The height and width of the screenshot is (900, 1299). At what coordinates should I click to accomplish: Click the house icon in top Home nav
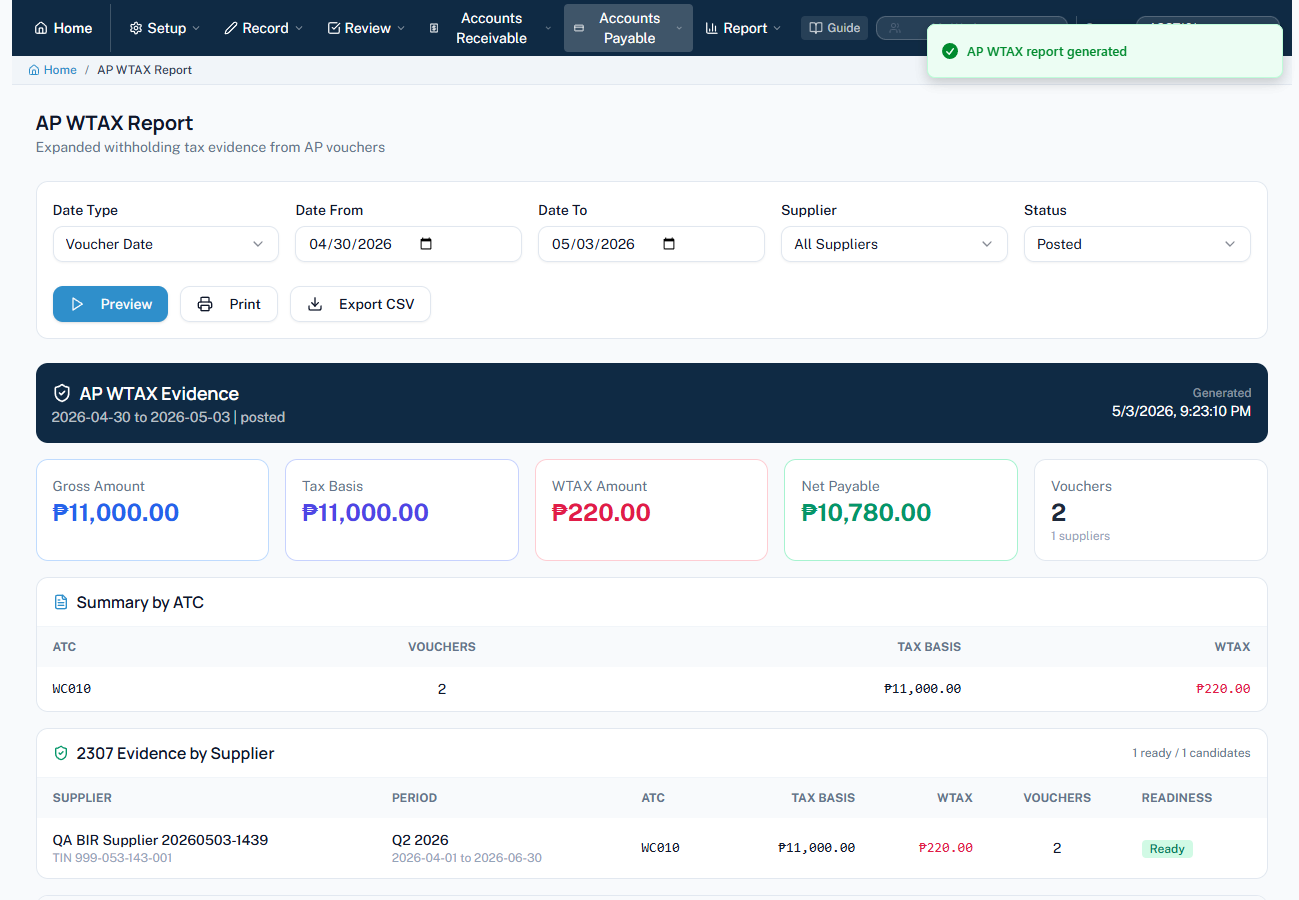click(x=41, y=28)
